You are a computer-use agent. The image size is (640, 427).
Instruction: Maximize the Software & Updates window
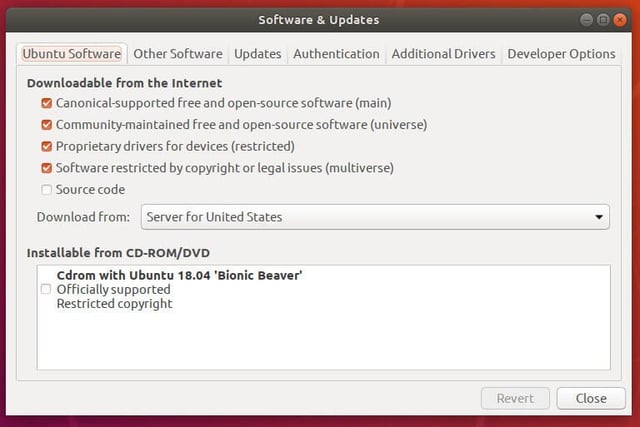point(603,20)
